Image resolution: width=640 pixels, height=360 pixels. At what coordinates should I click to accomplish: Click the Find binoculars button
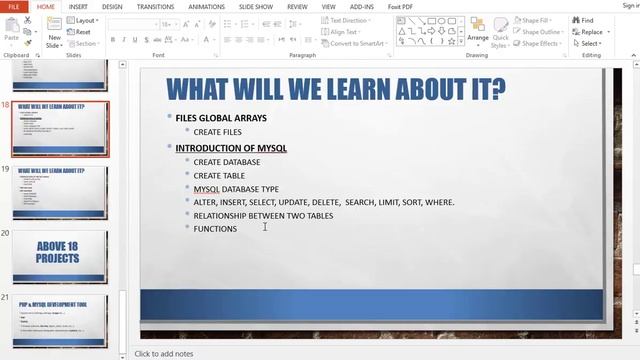[x=583, y=20]
